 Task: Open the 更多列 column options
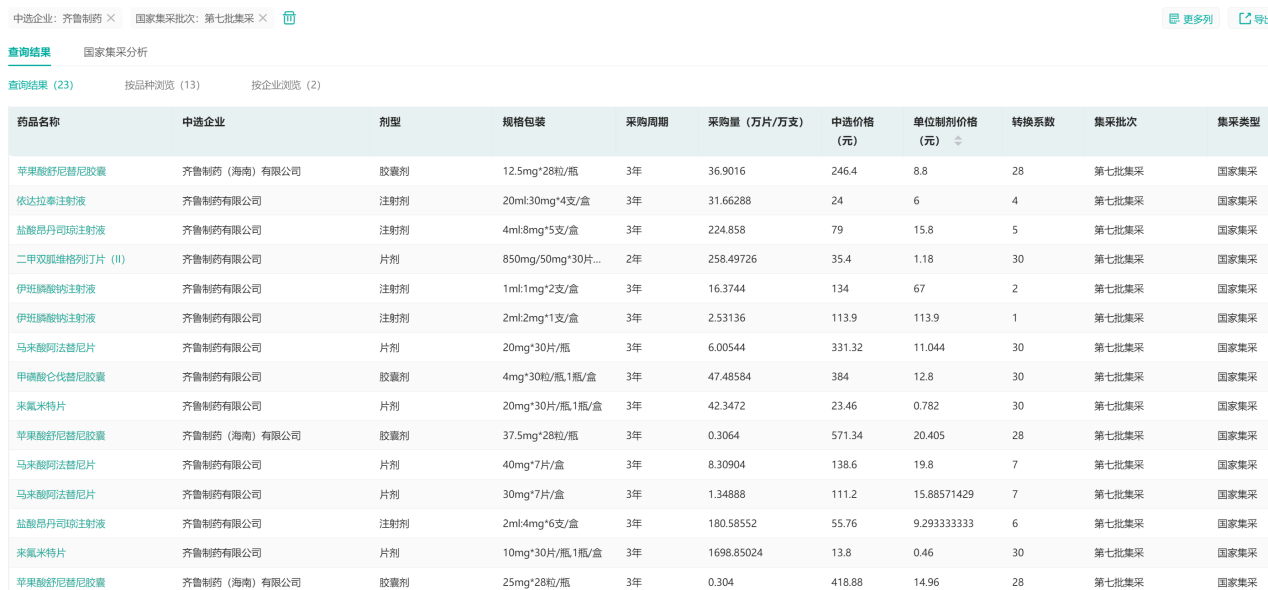[x=1190, y=19]
